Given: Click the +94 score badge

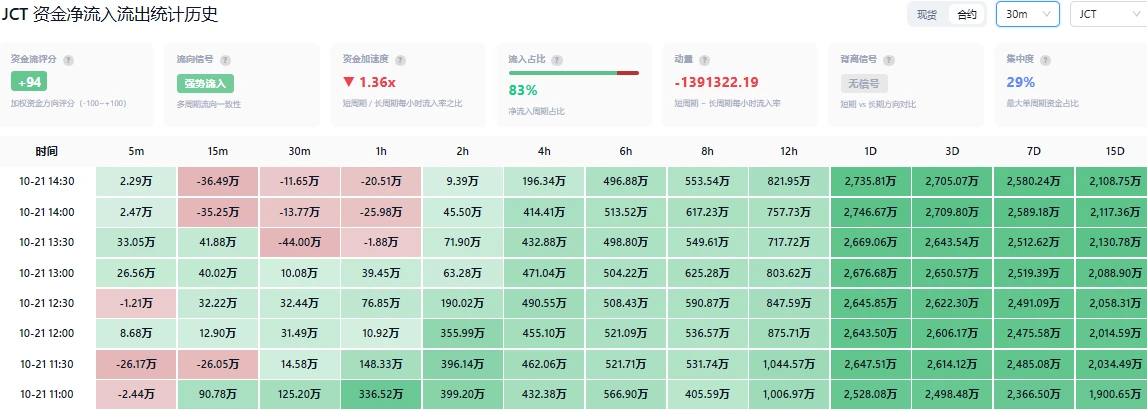Looking at the screenshot, I should 29,82.
